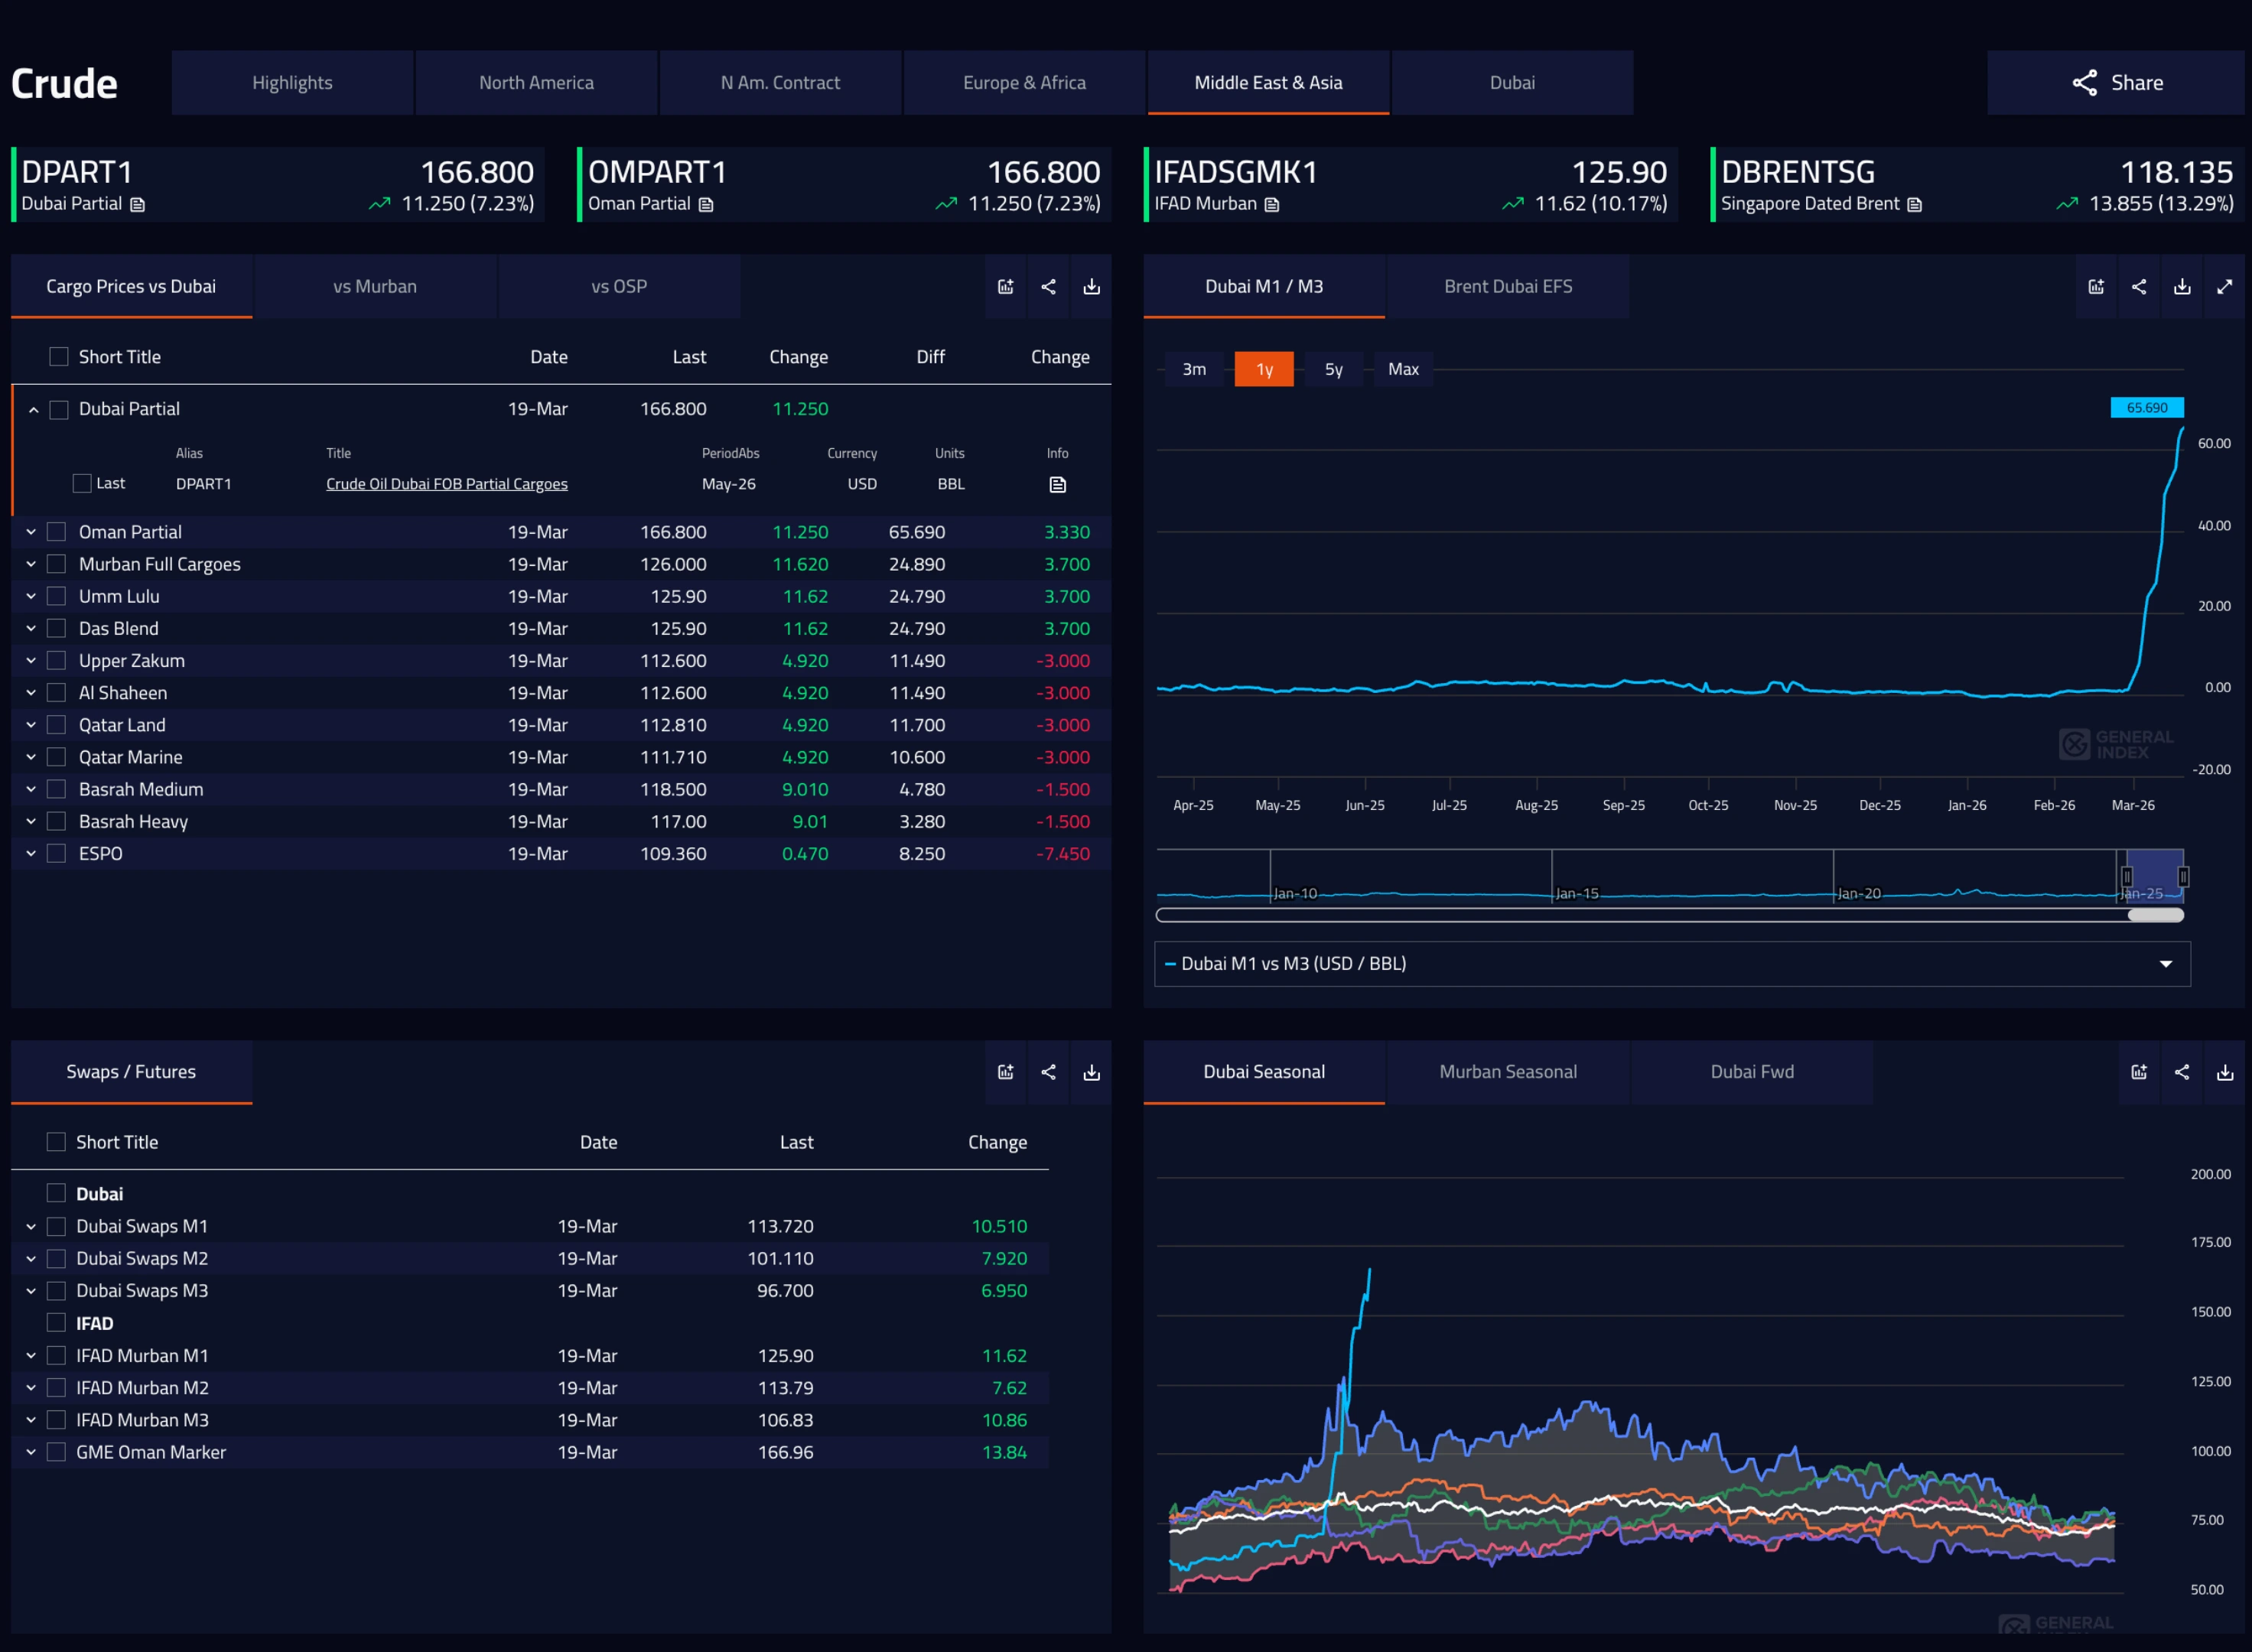Tick the Dubai Swaps M1 checkbox

(57, 1226)
